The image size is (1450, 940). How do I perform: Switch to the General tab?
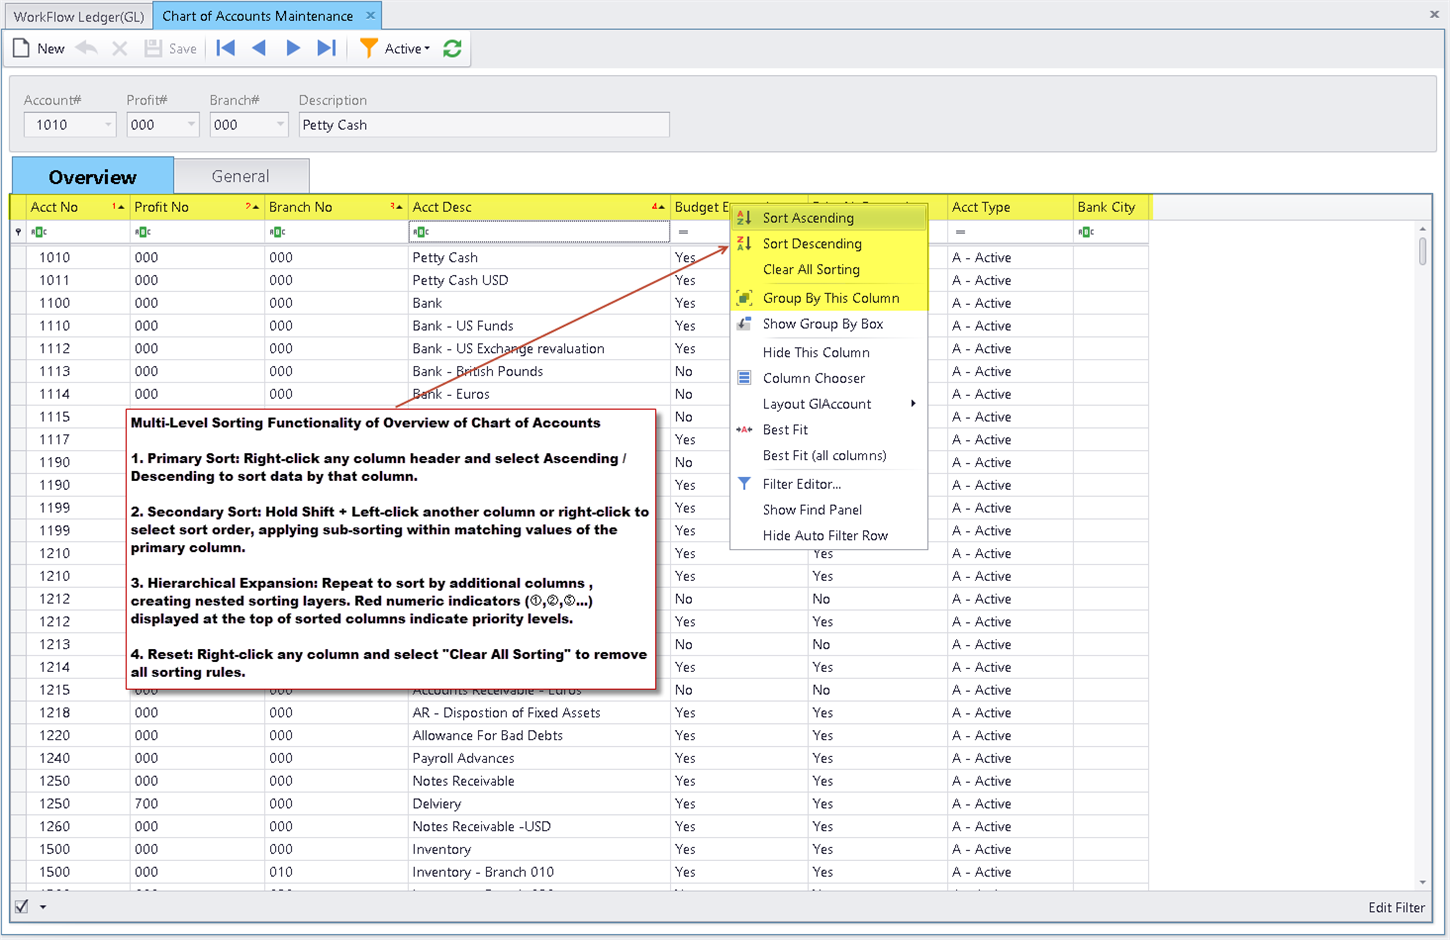click(240, 176)
